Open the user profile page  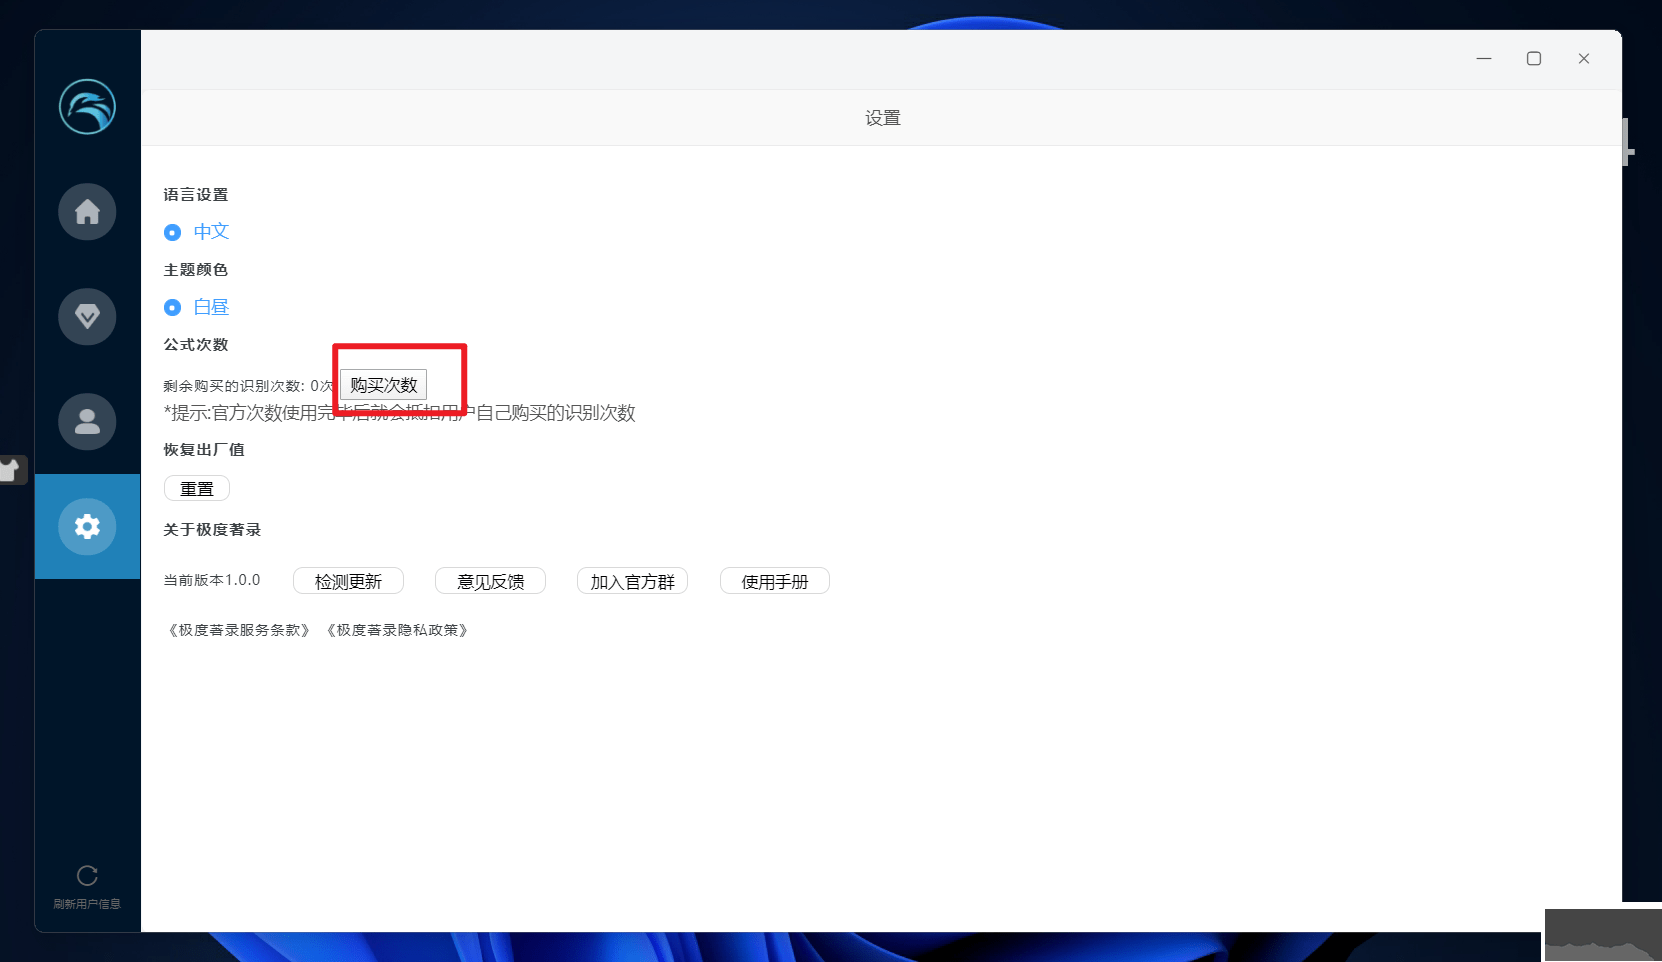[x=87, y=422]
